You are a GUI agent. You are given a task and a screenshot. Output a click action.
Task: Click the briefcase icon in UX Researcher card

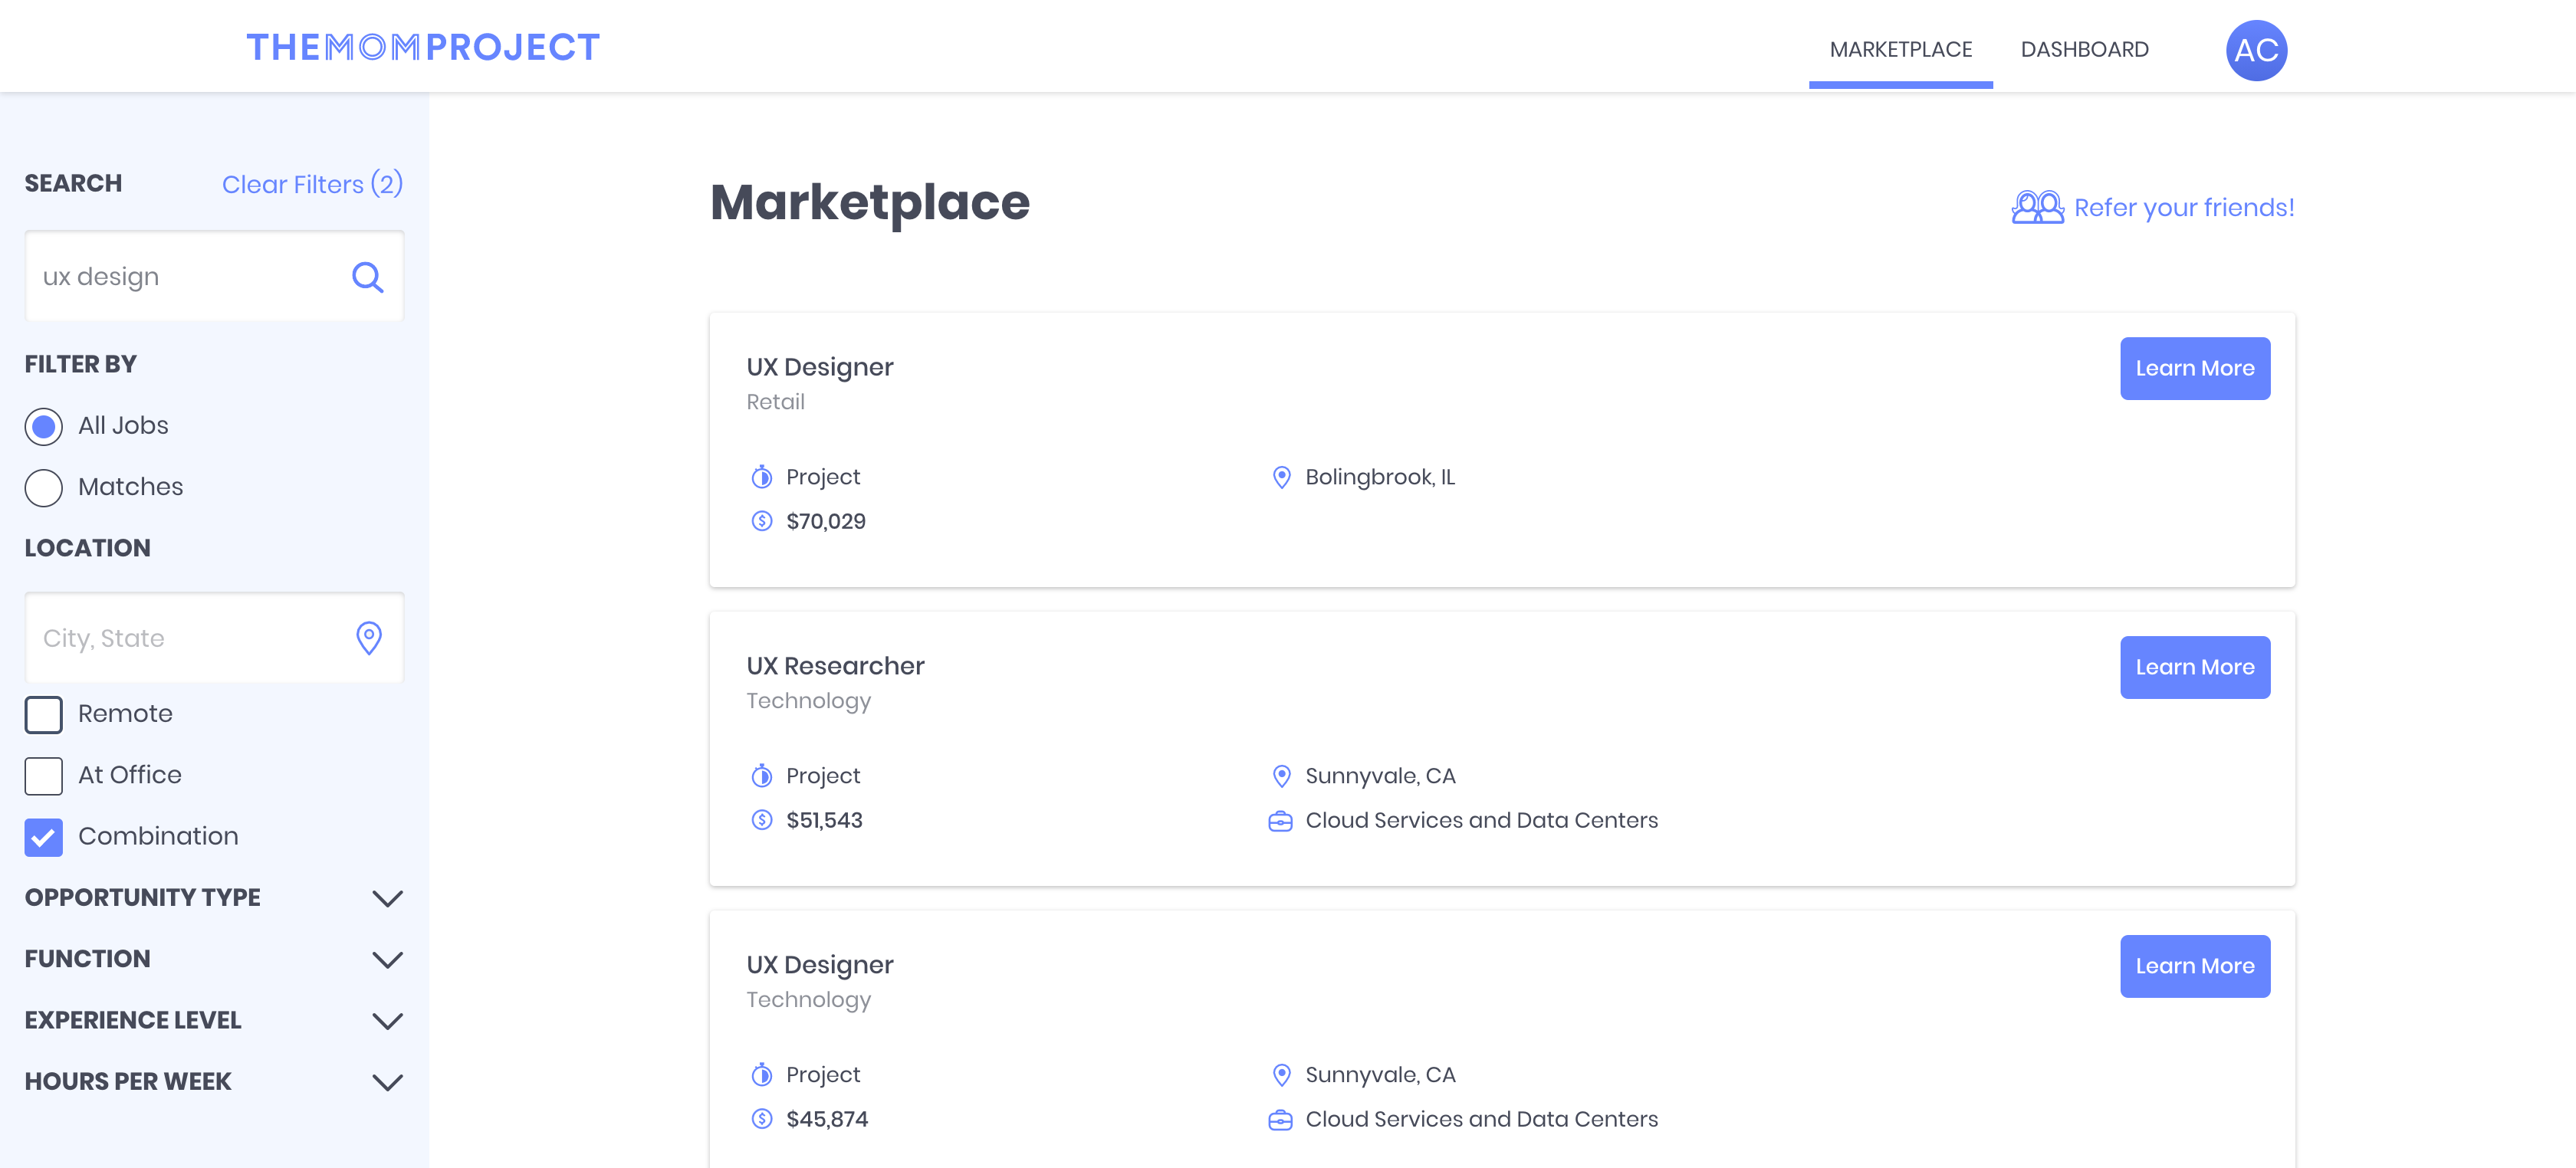pos(1280,821)
